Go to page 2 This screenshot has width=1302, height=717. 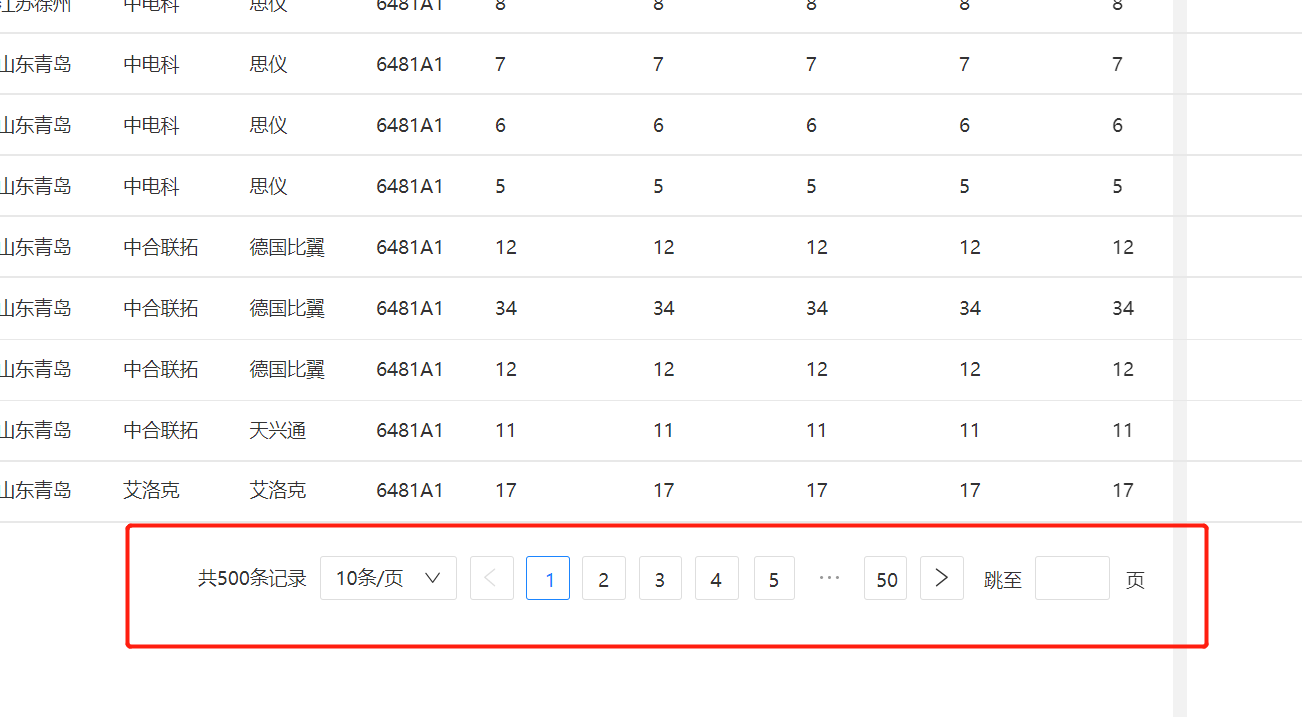[604, 578]
